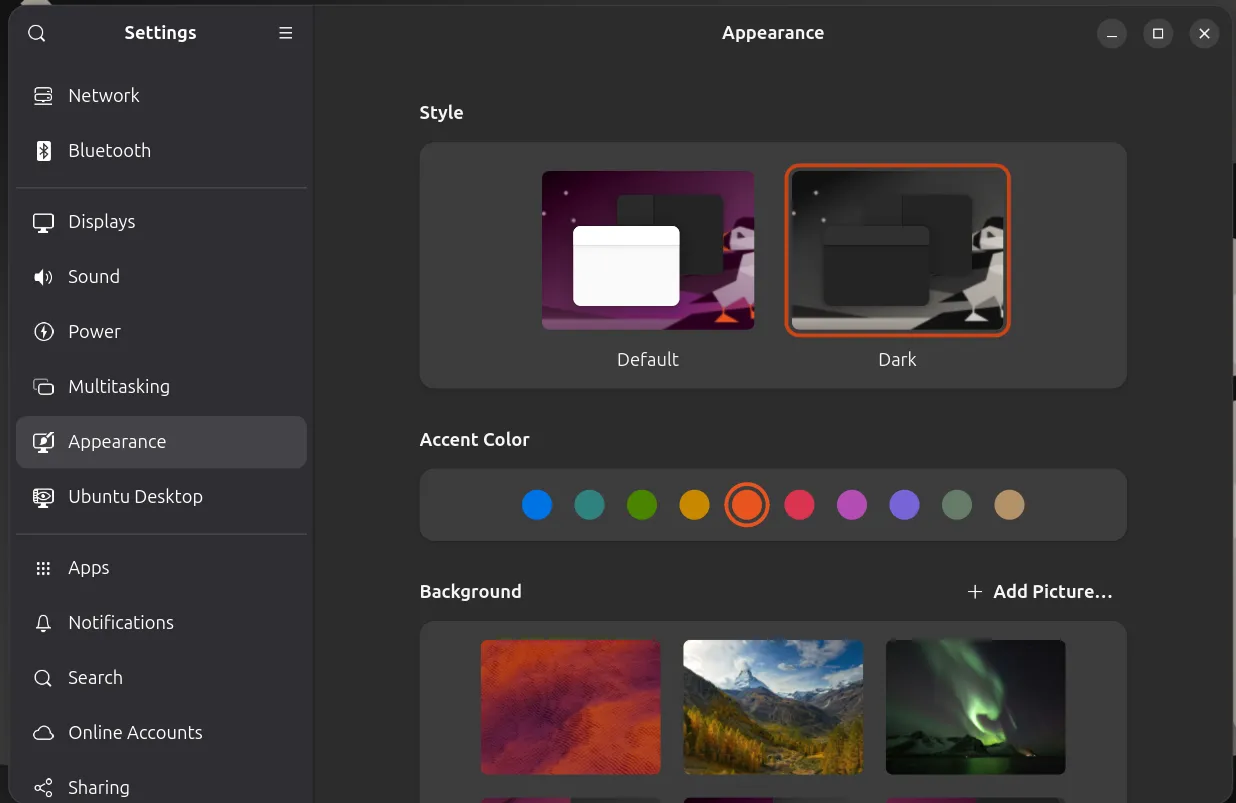Click the Multitasking sidebar icon
The height and width of the screenshot is (803, 1236).
click(x=42, y=386)
